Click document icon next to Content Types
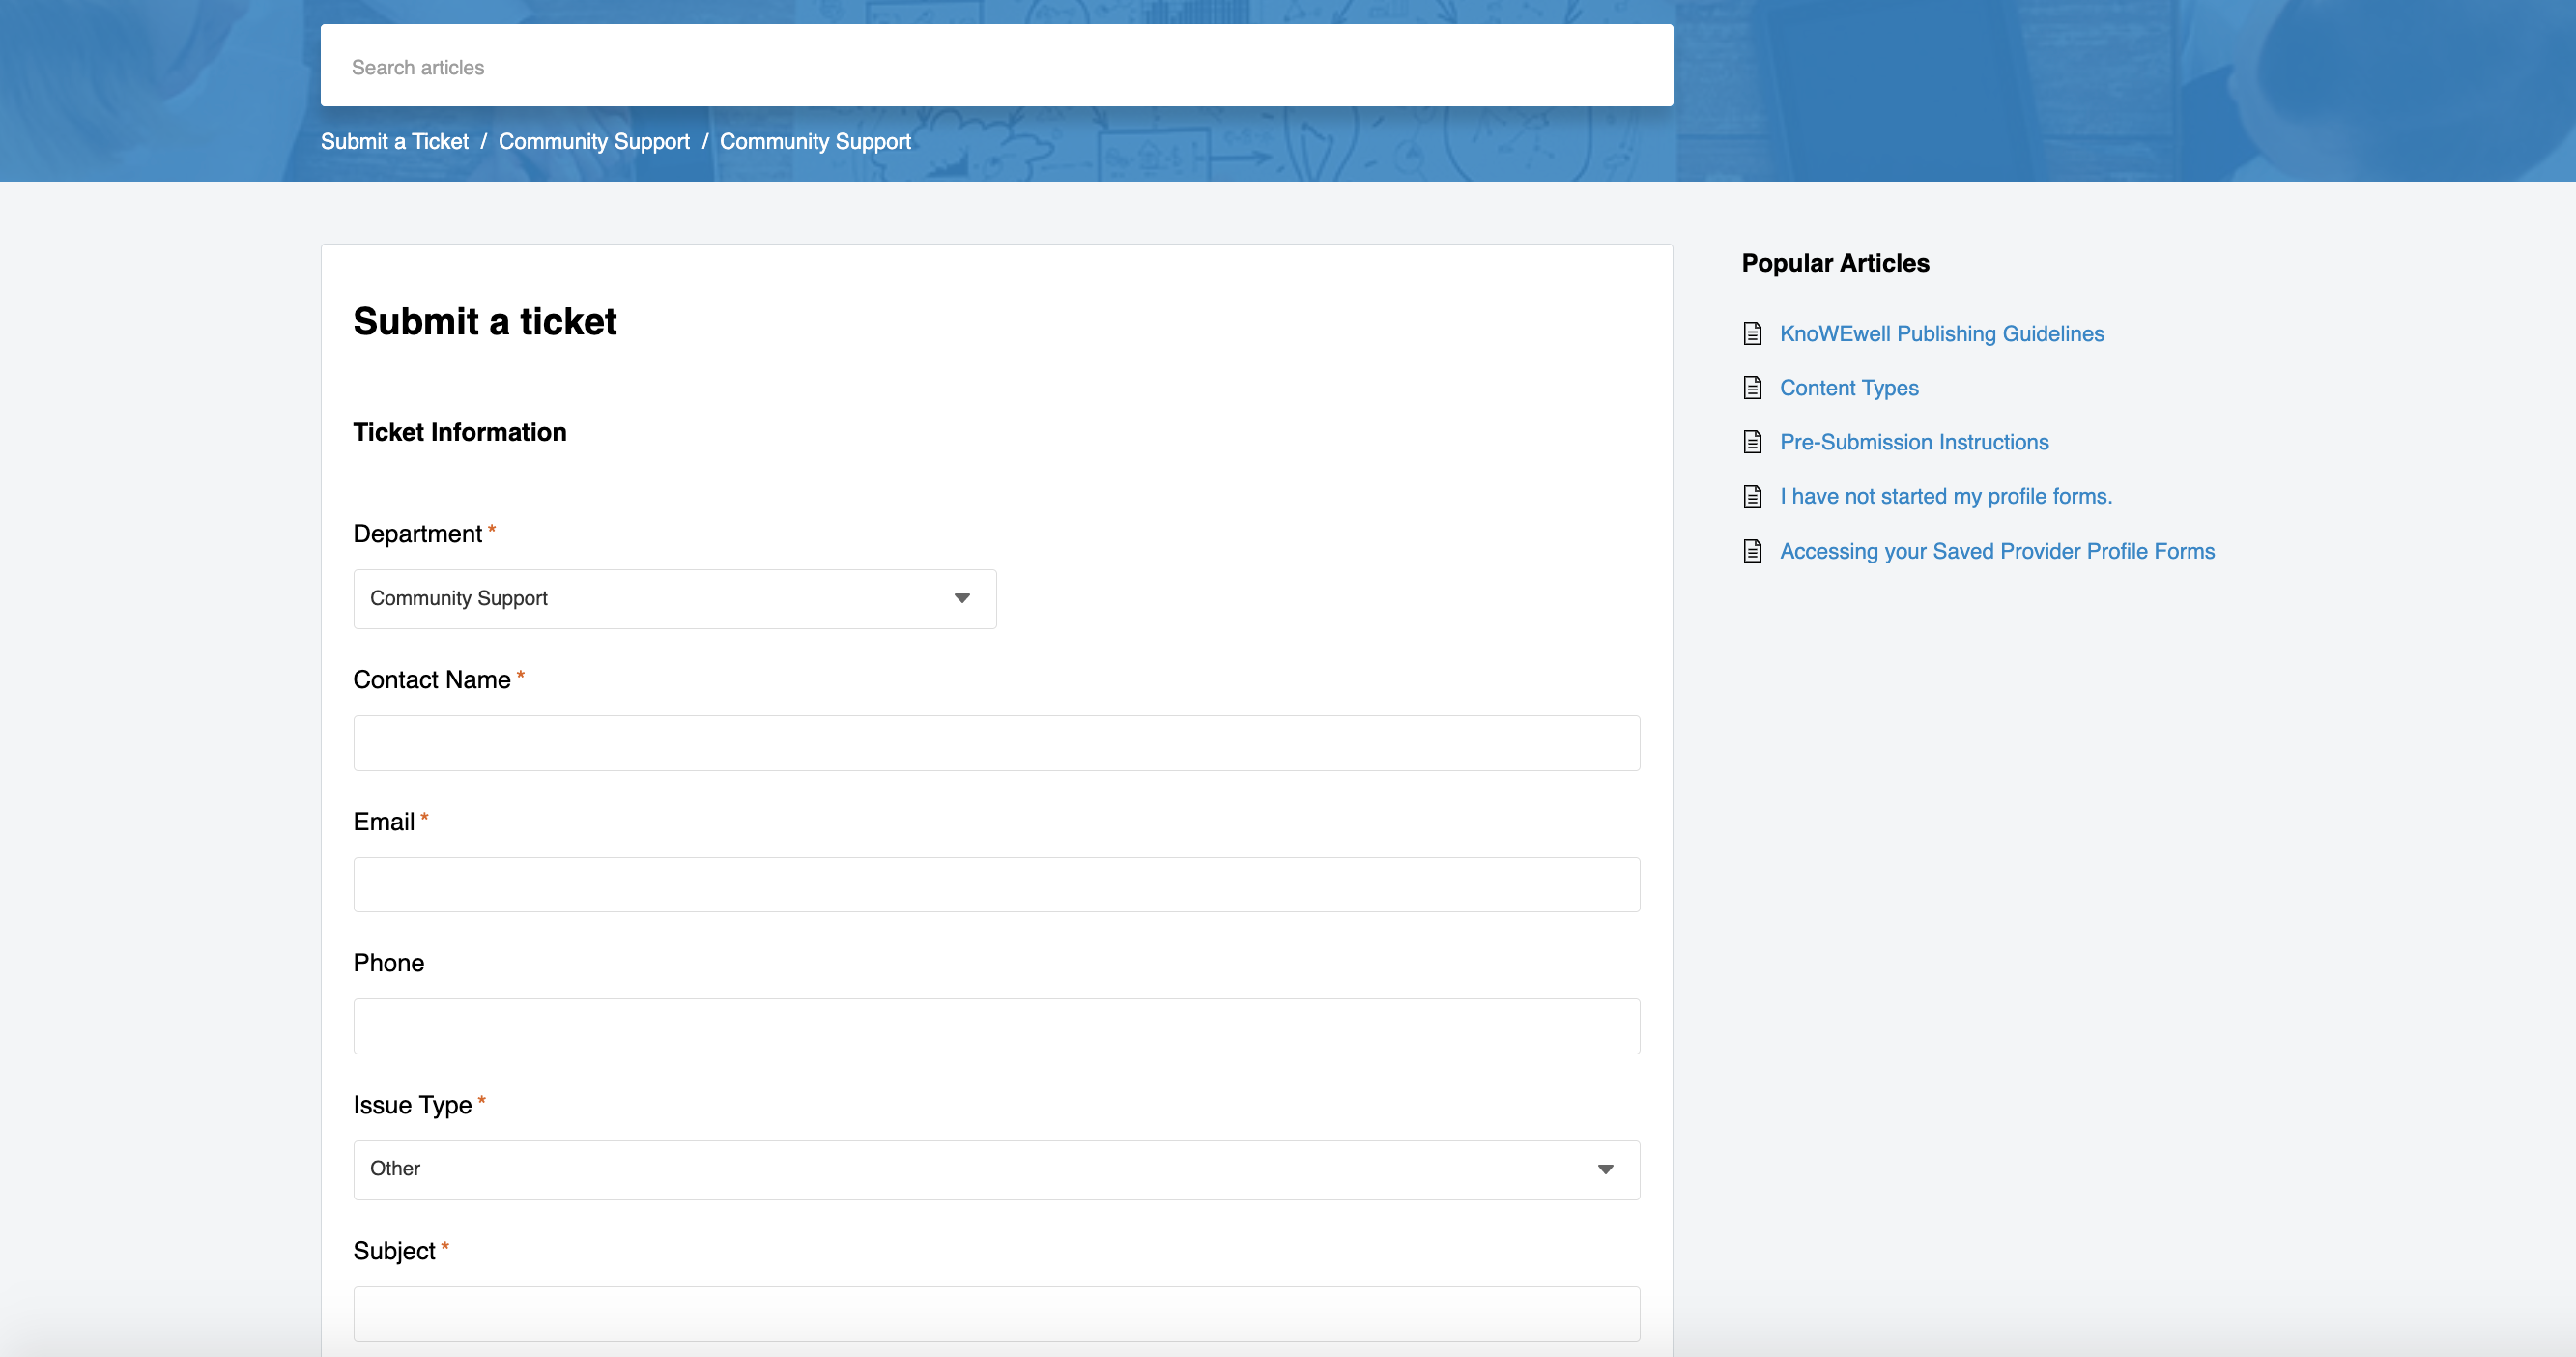 [1752, 387]
